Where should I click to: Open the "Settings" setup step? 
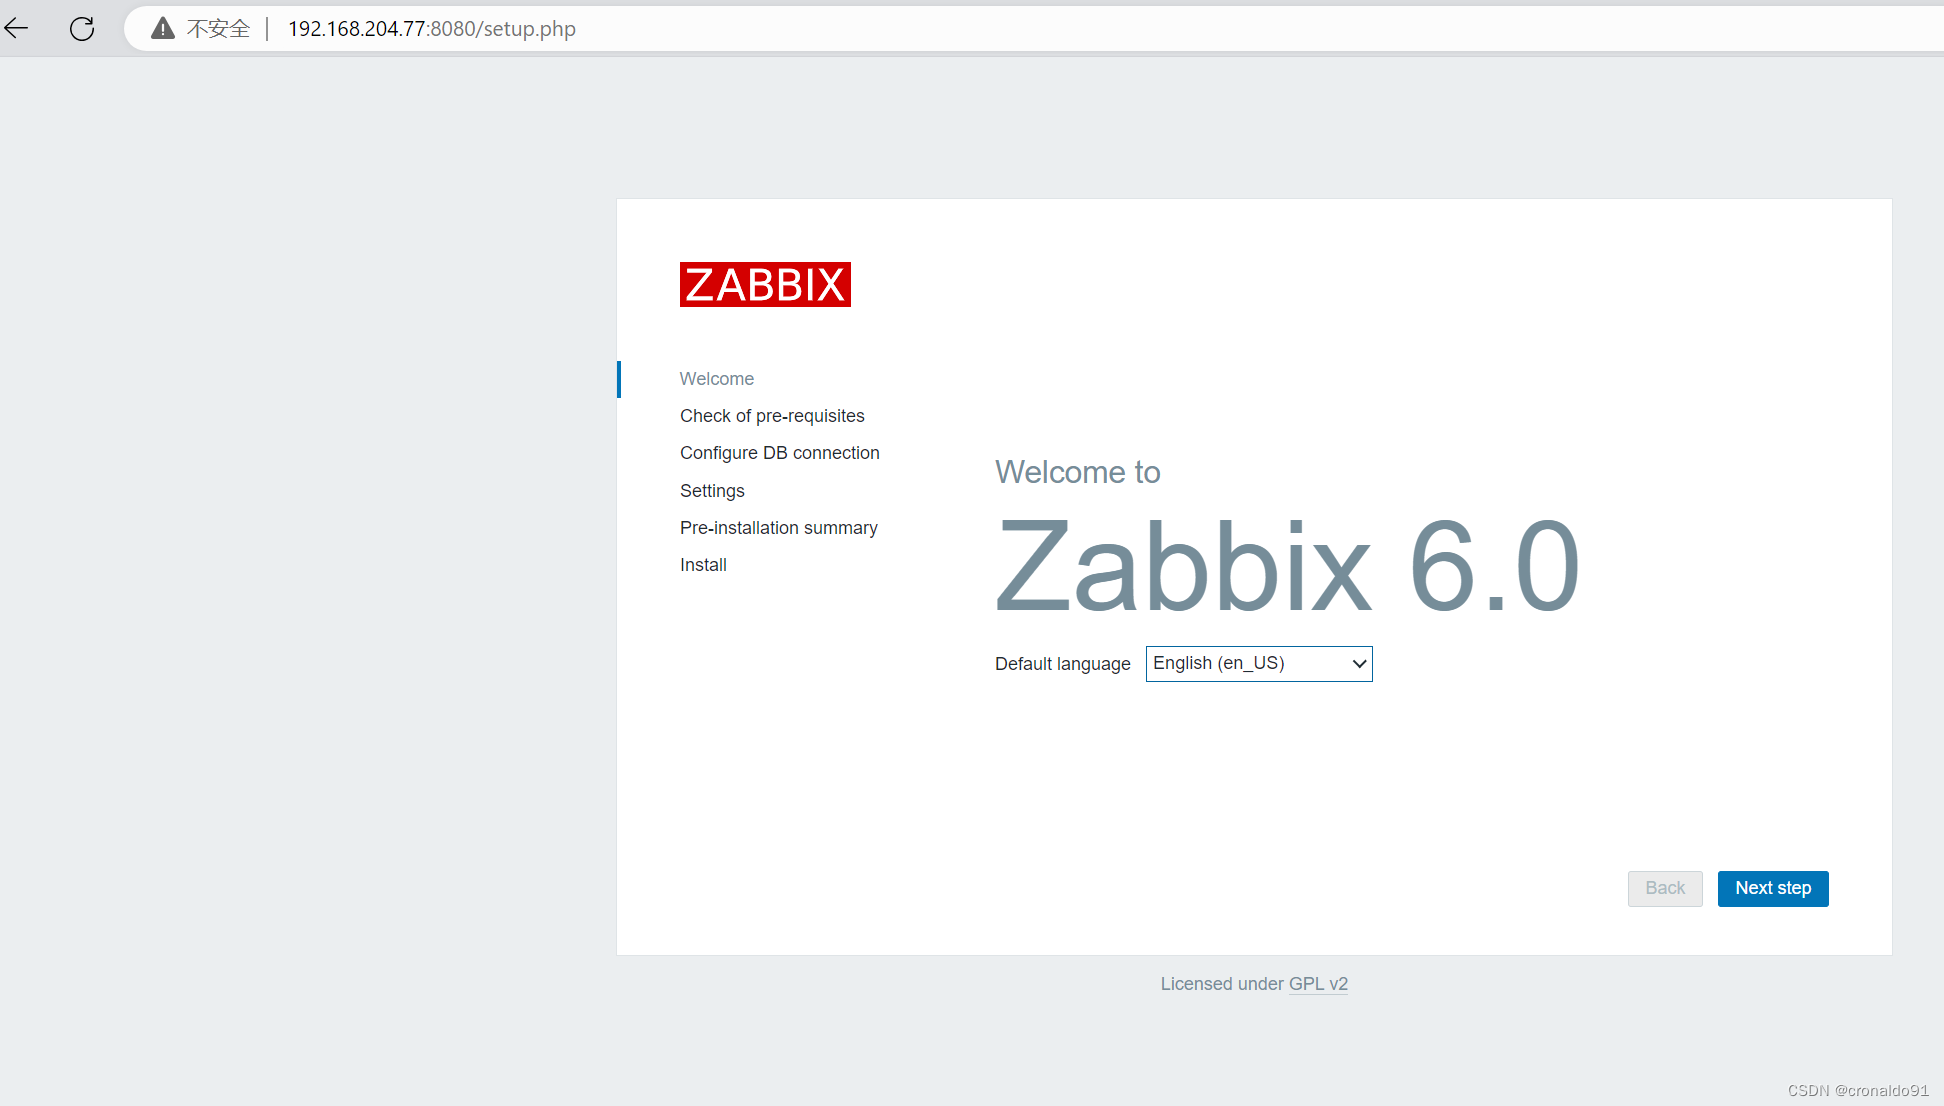click(x=712, y=490)
